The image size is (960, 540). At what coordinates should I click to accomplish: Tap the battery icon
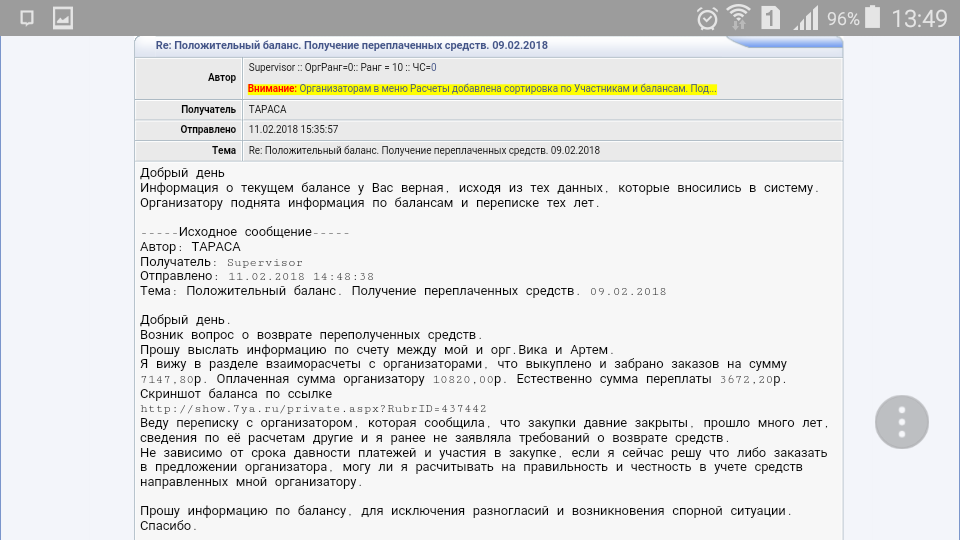point(874,18)
